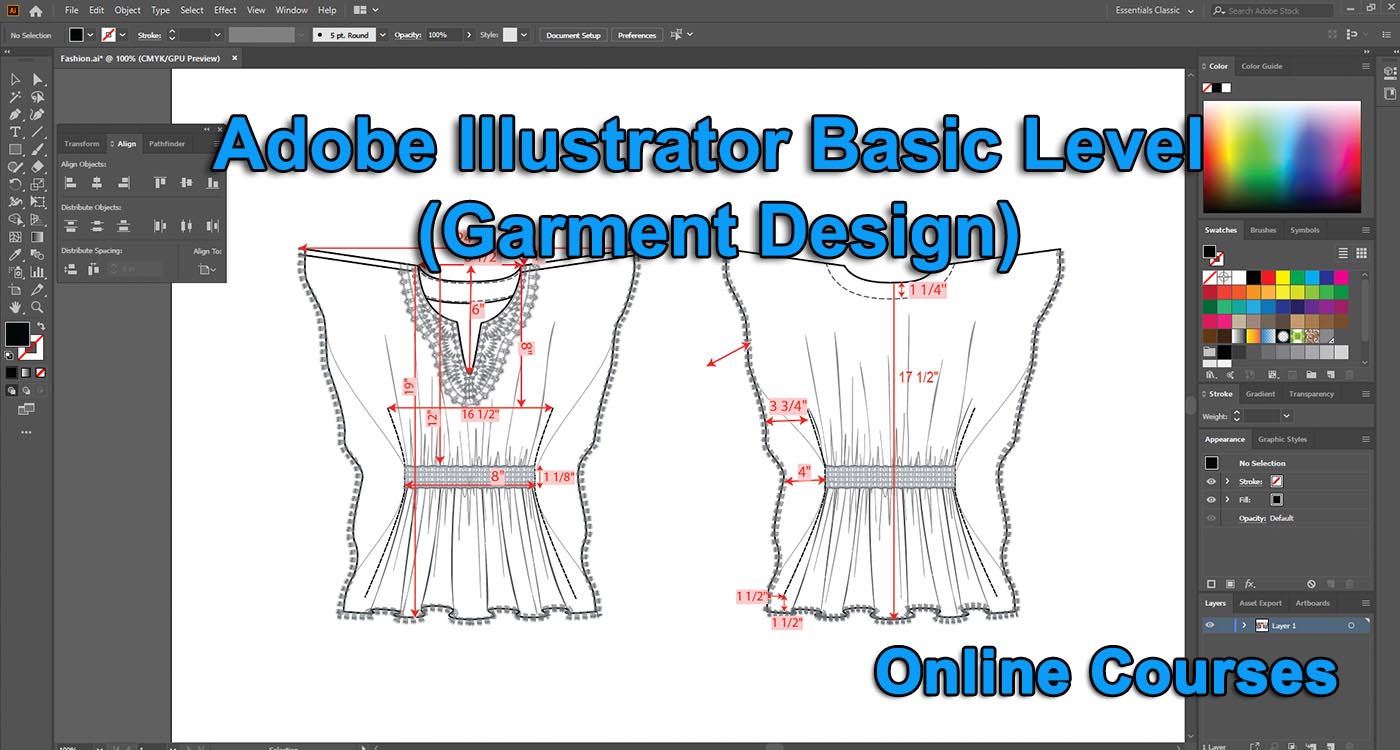Select the Pen tool
The width and height of the screenshot is (1400, 750).
14,116
